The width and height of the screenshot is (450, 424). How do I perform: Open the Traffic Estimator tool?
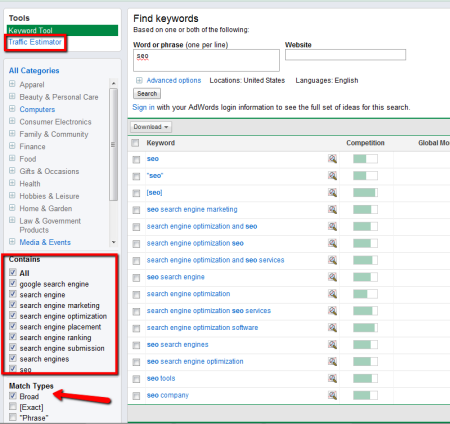click(35, 42)
